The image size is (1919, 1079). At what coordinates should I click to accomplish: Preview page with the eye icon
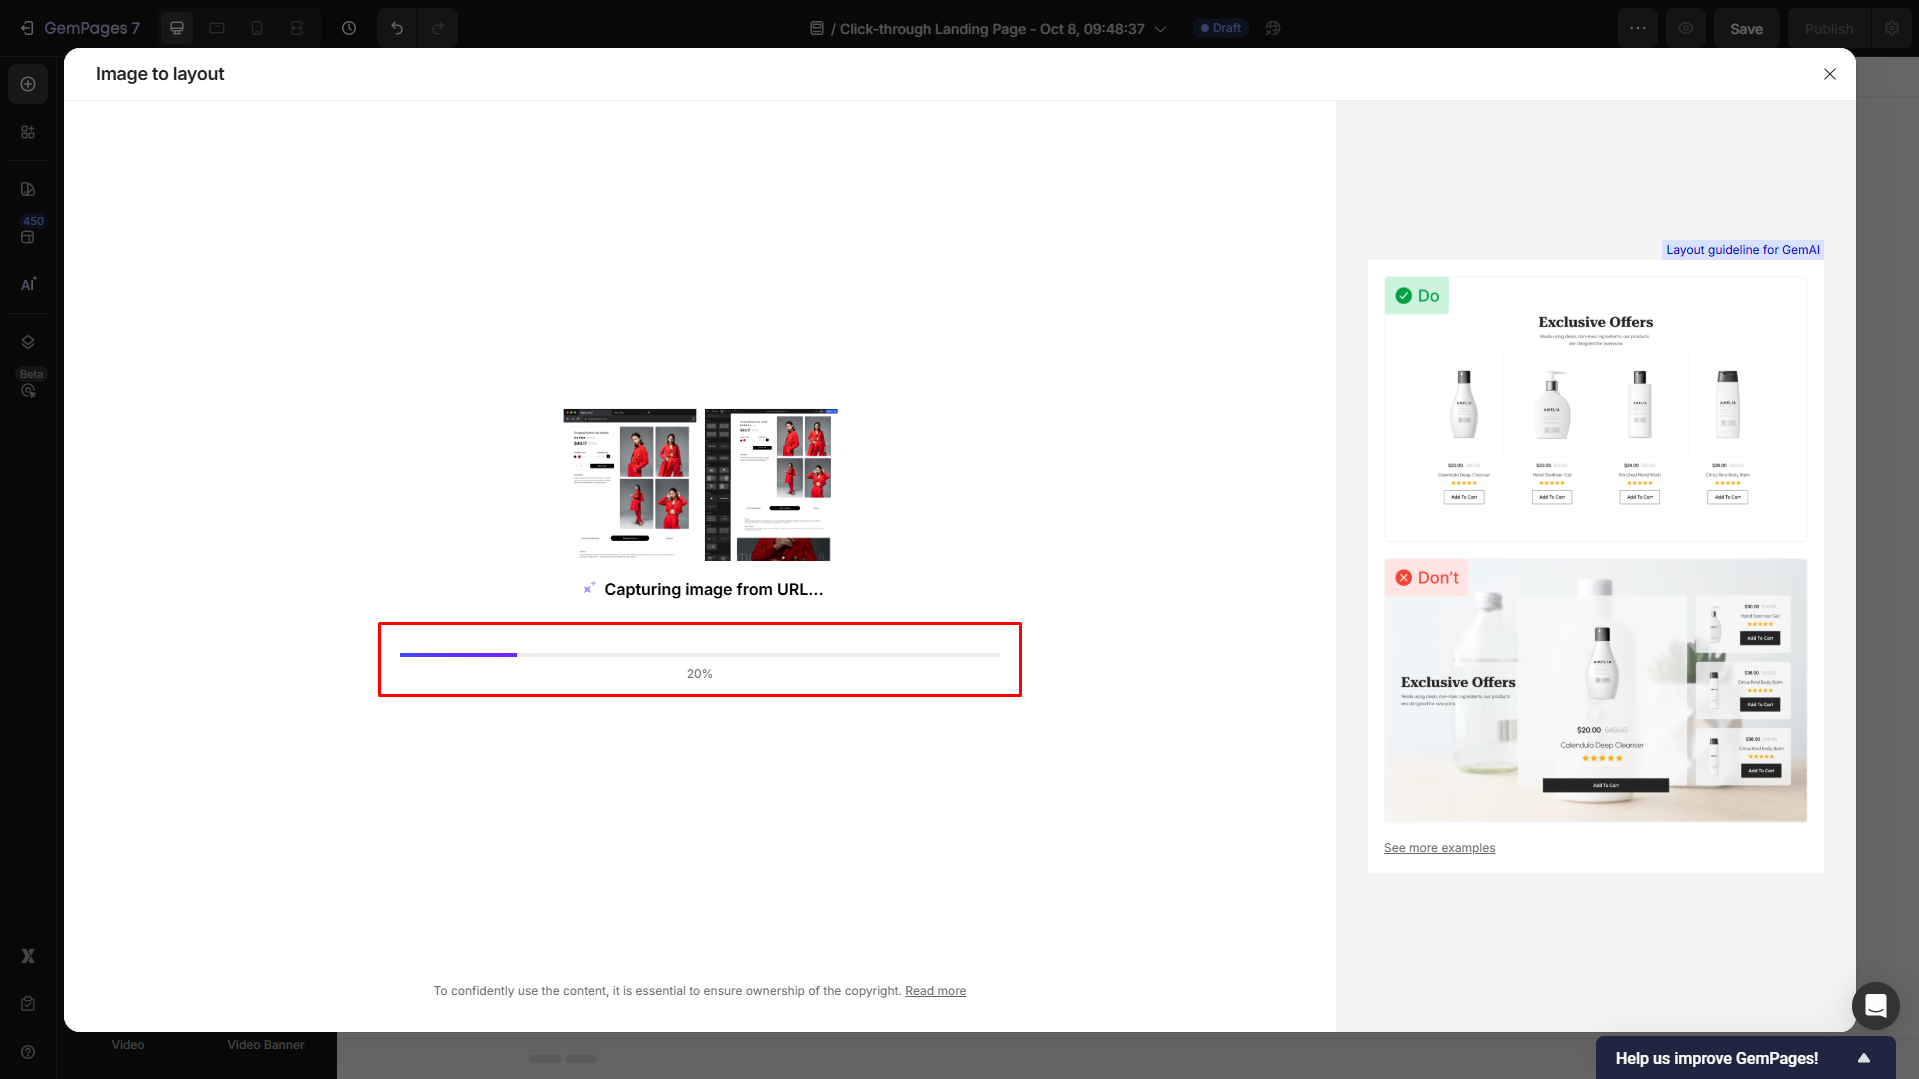[x=1686, y=28]
